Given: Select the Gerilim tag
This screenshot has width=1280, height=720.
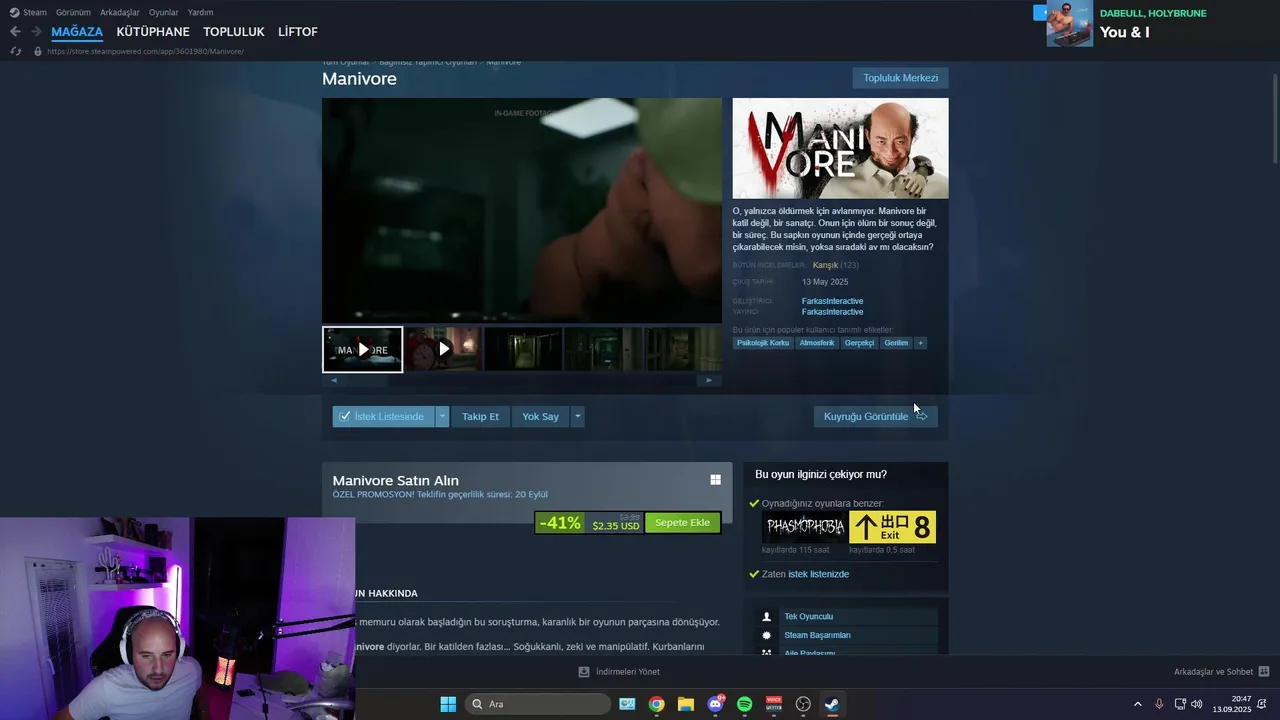Looking at the screenshot, I should 896,343.
